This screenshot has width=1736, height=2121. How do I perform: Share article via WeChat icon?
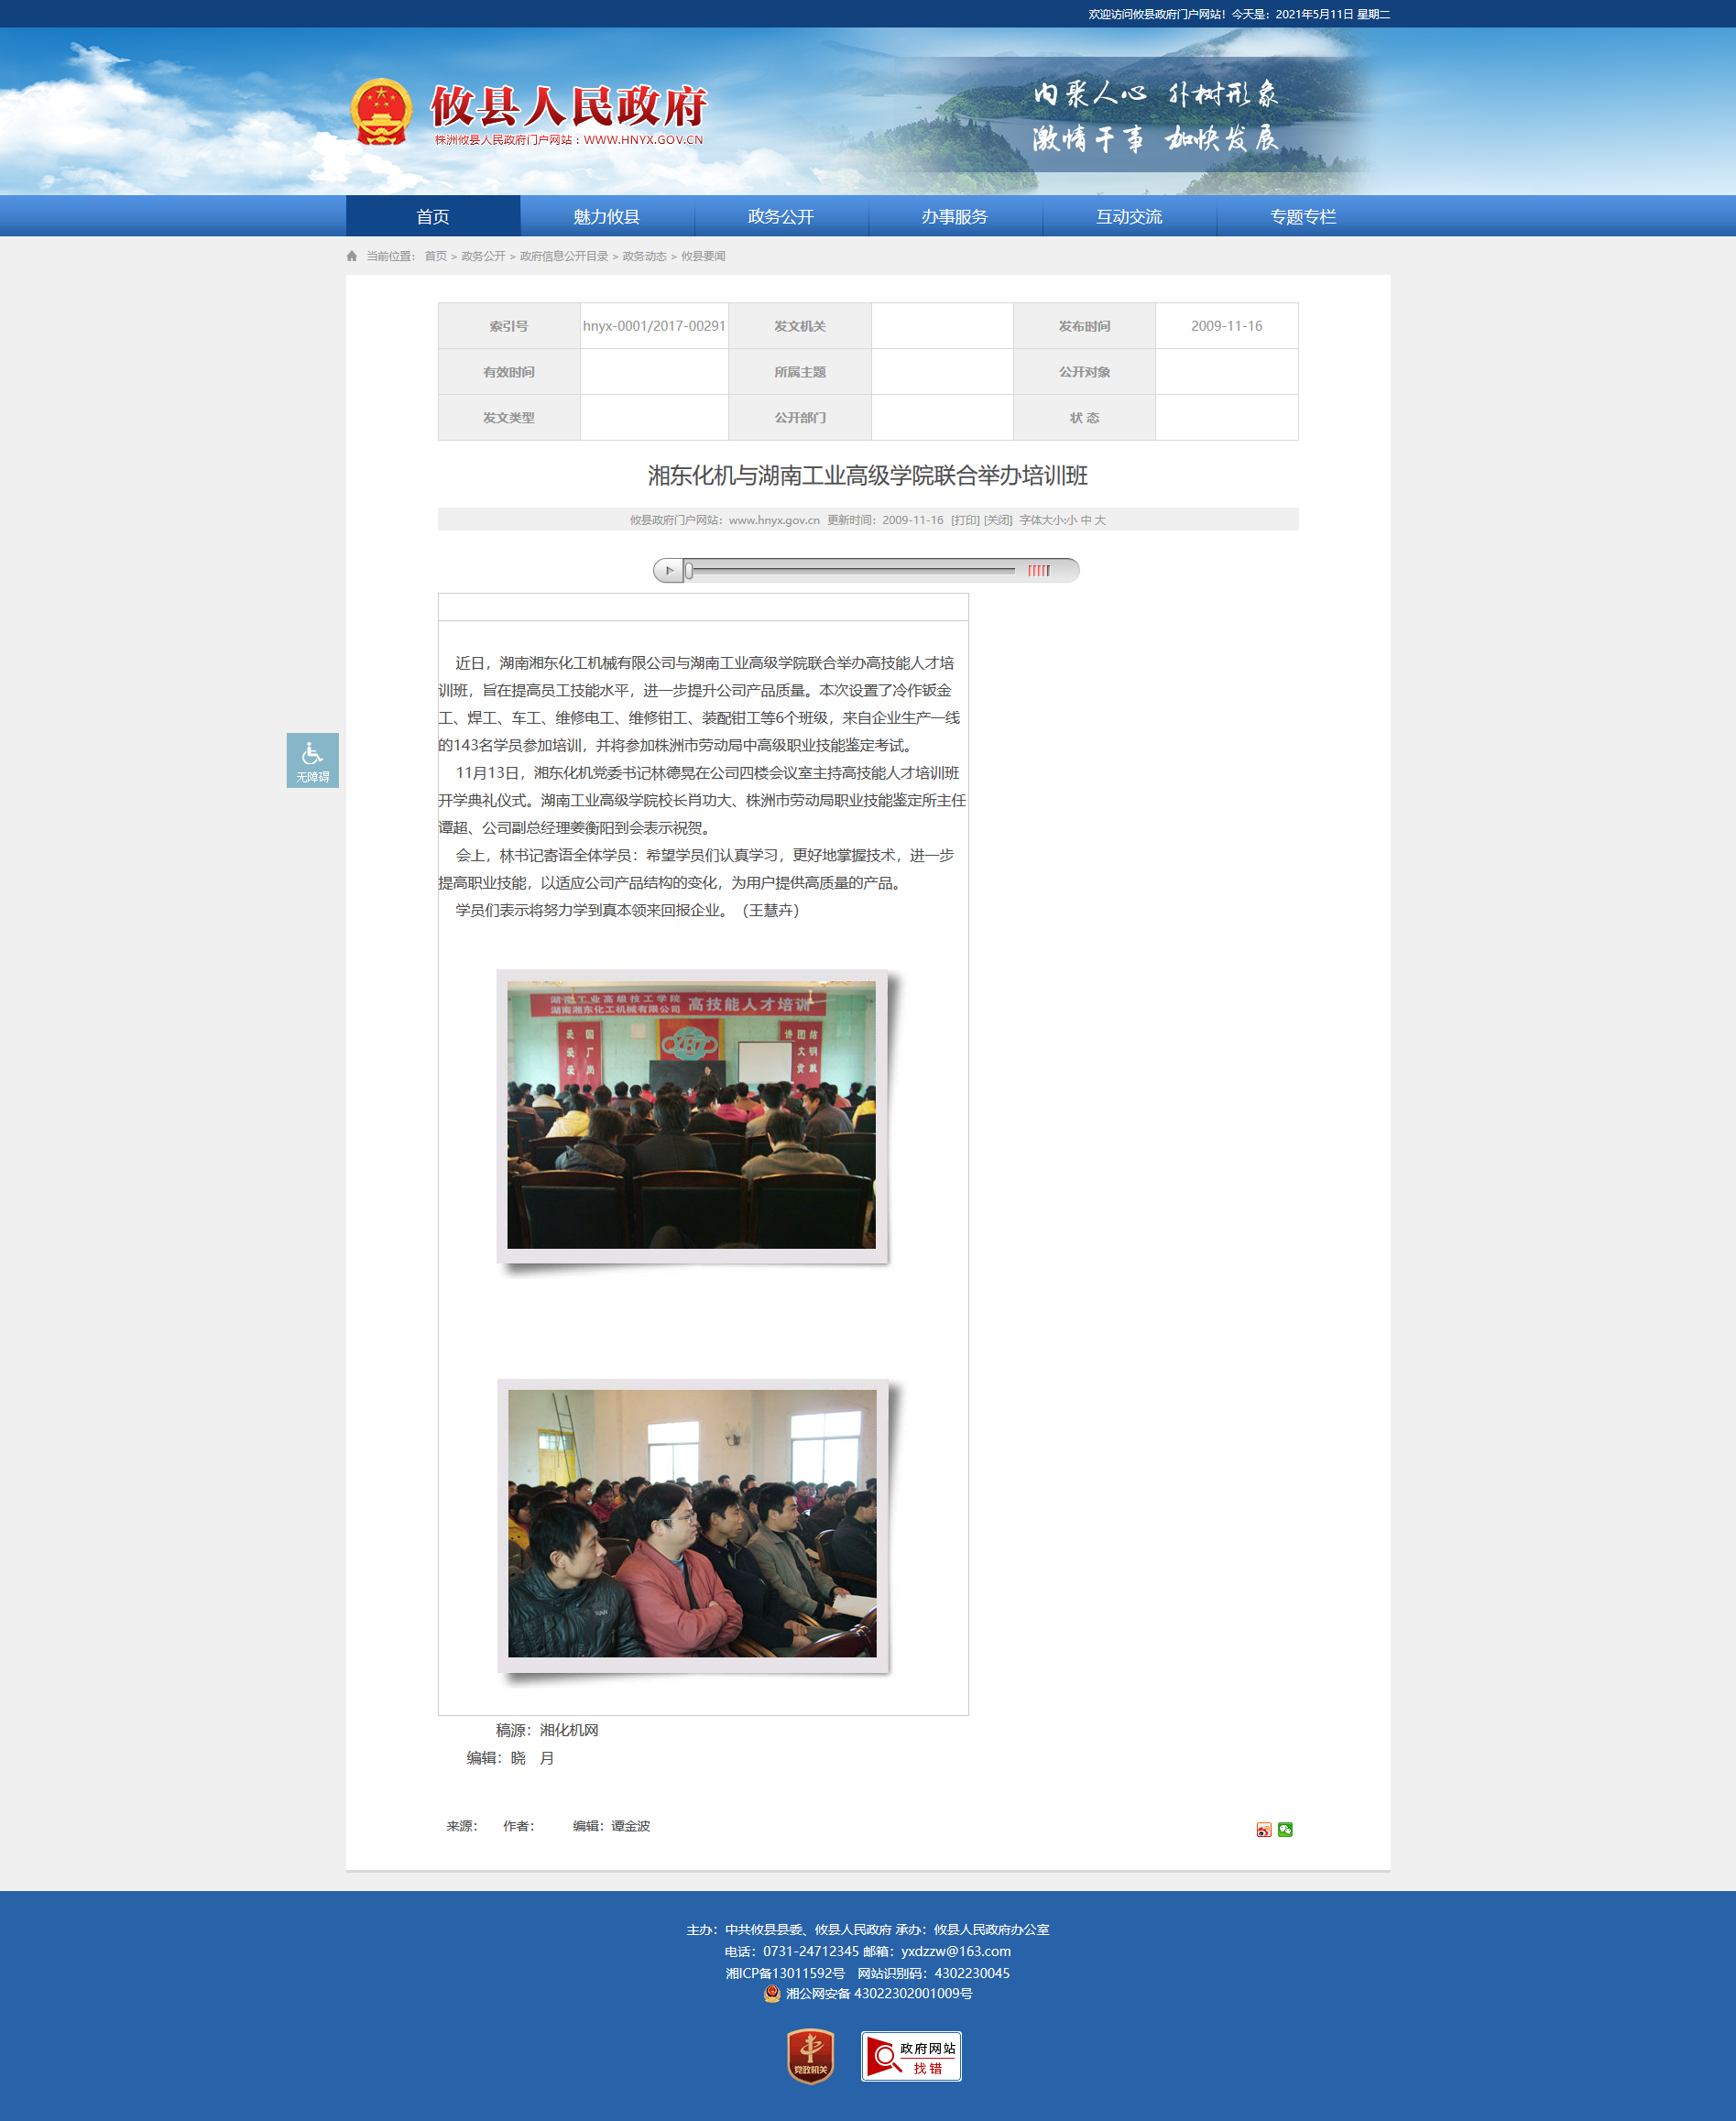tap(1285, 1829)
